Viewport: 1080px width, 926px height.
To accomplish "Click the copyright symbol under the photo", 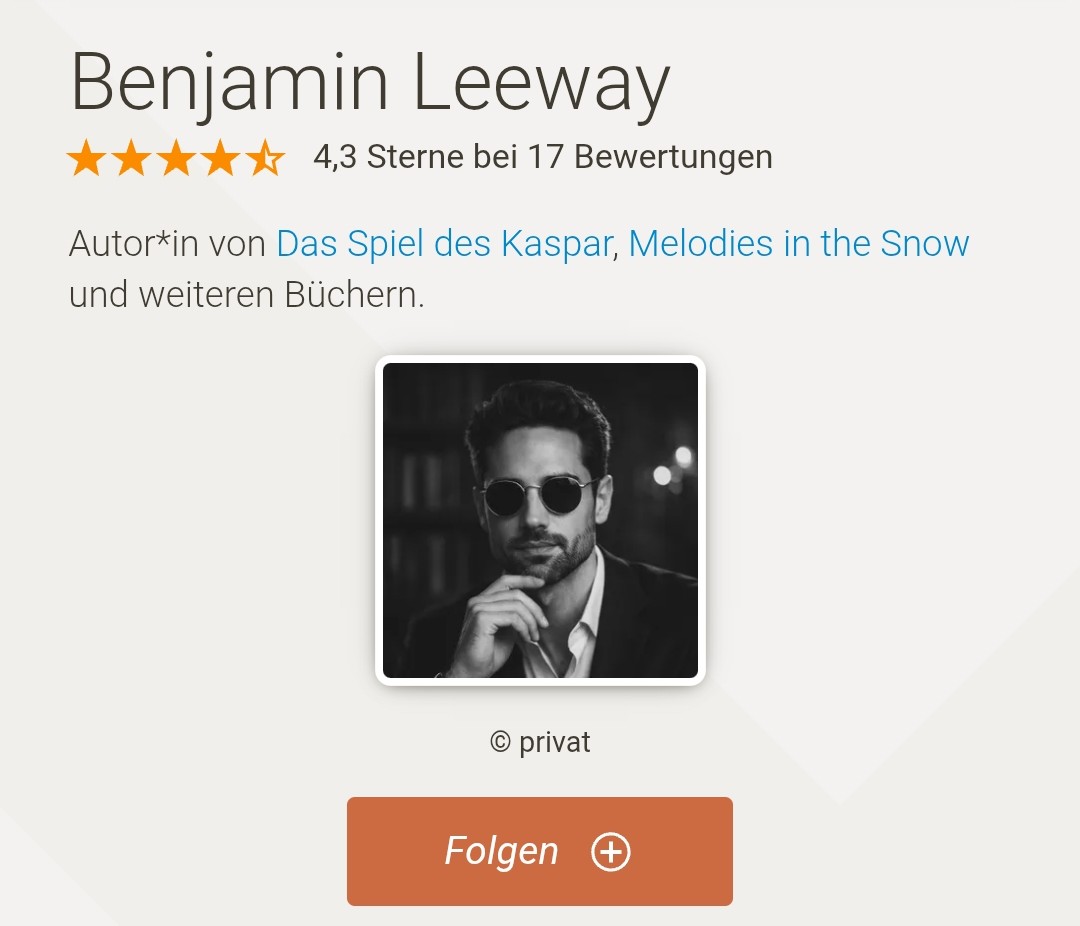I will (500, 742).
